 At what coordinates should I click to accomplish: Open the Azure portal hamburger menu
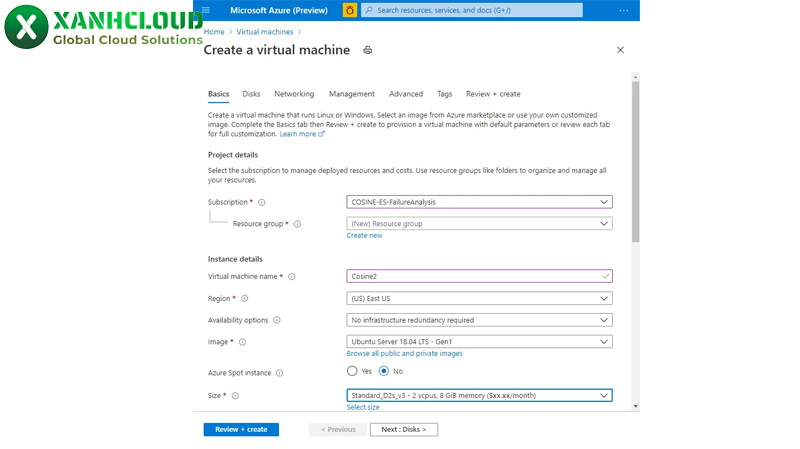coord(206,10)
